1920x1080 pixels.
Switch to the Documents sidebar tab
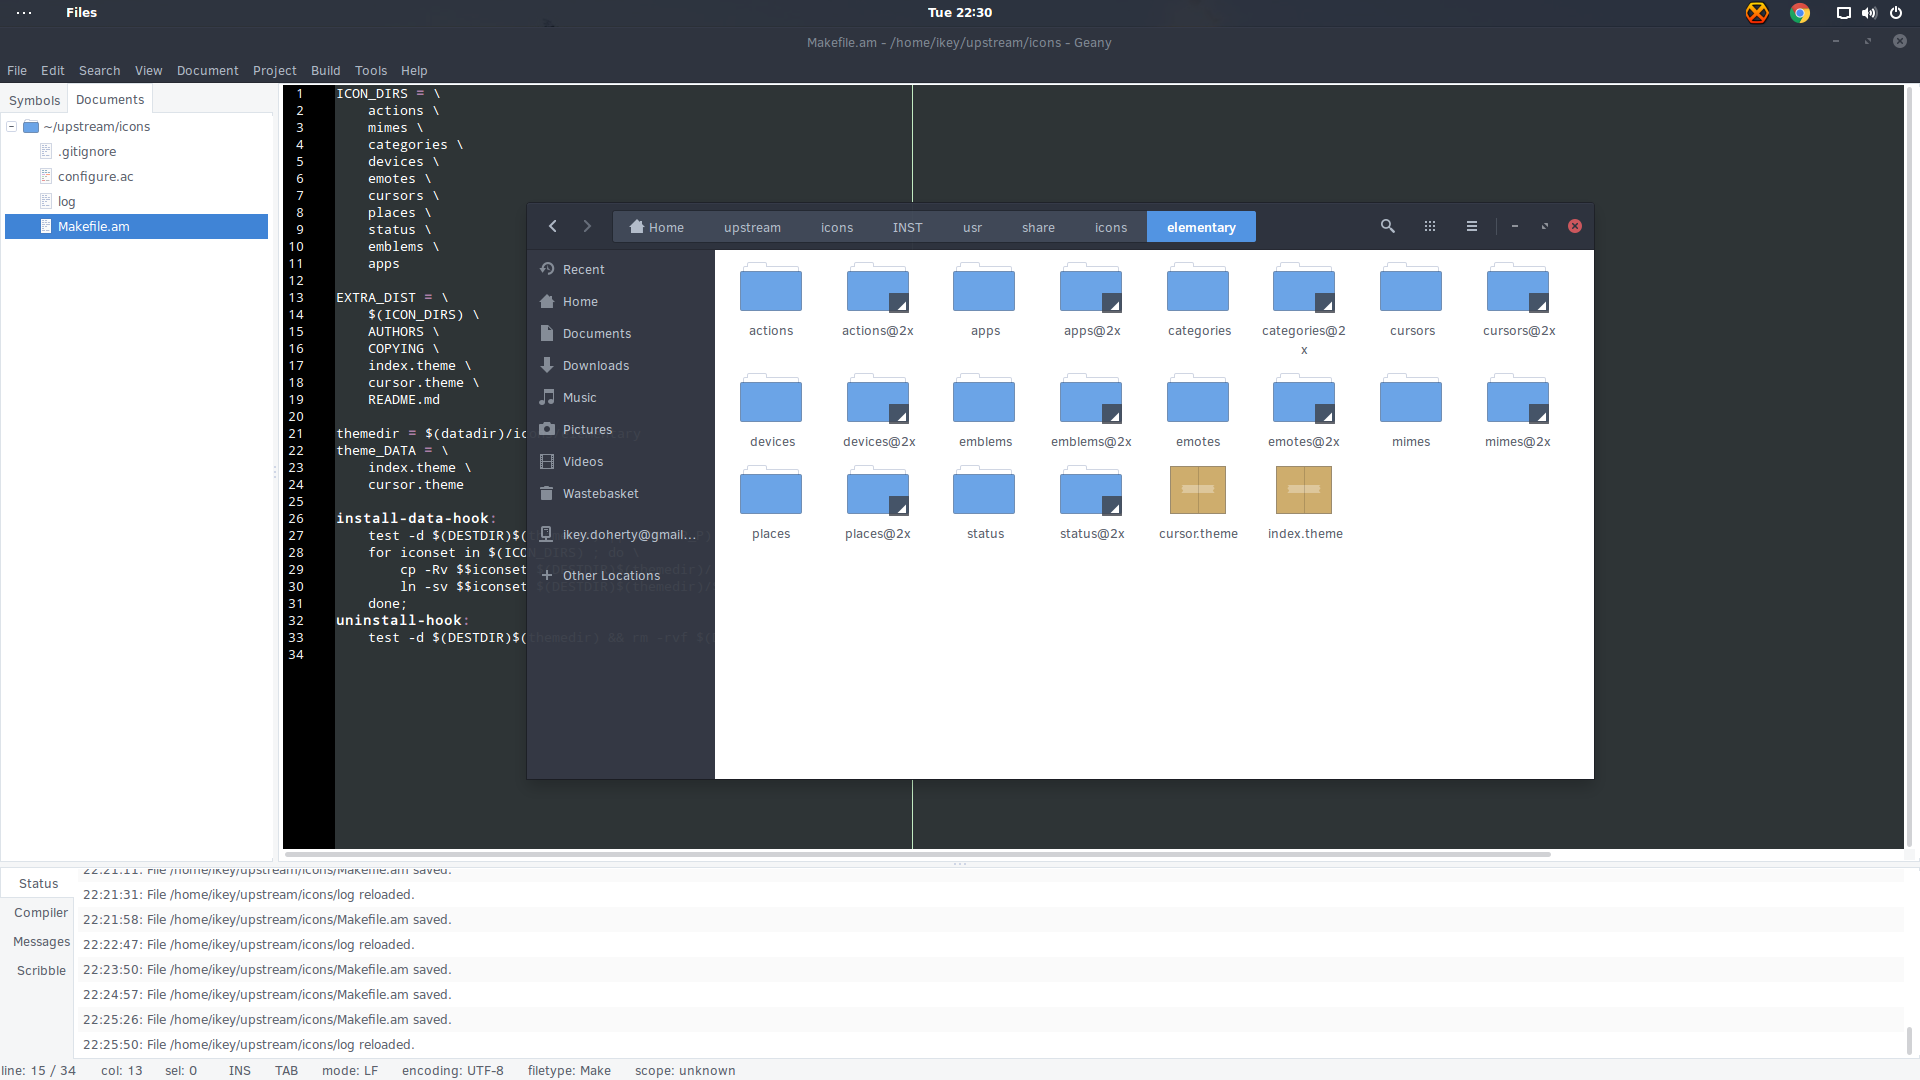pyautogui.click(x=110, y=99)
